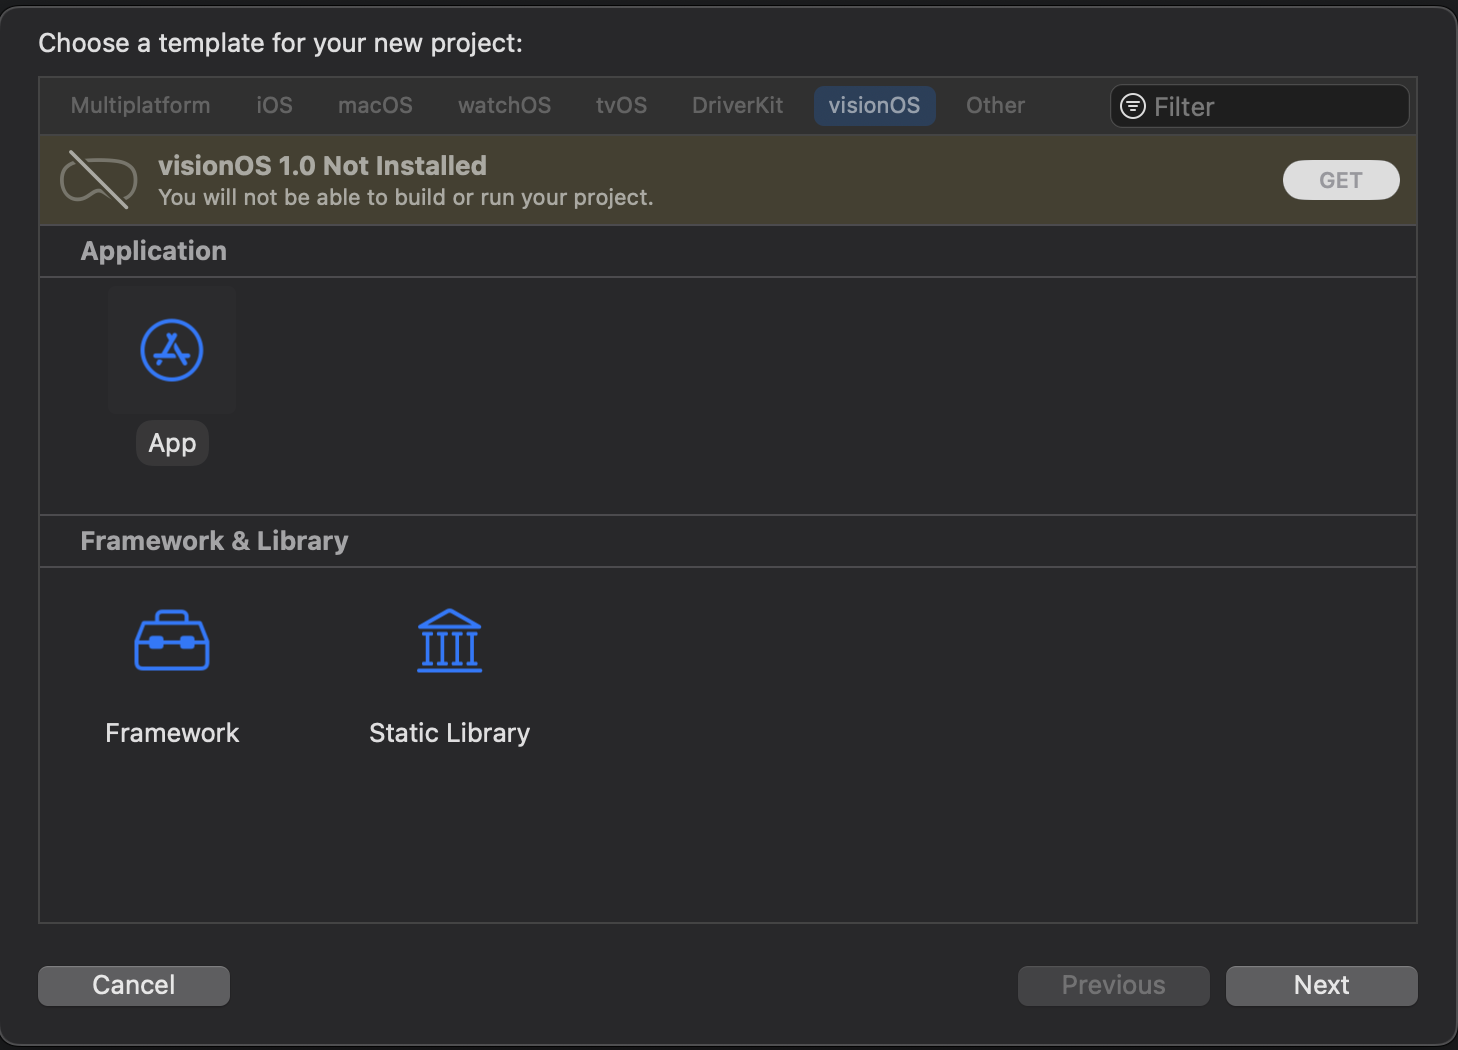Click the "You will not be able to build" message
The image size is (1458, 1050).
point(405,198)
